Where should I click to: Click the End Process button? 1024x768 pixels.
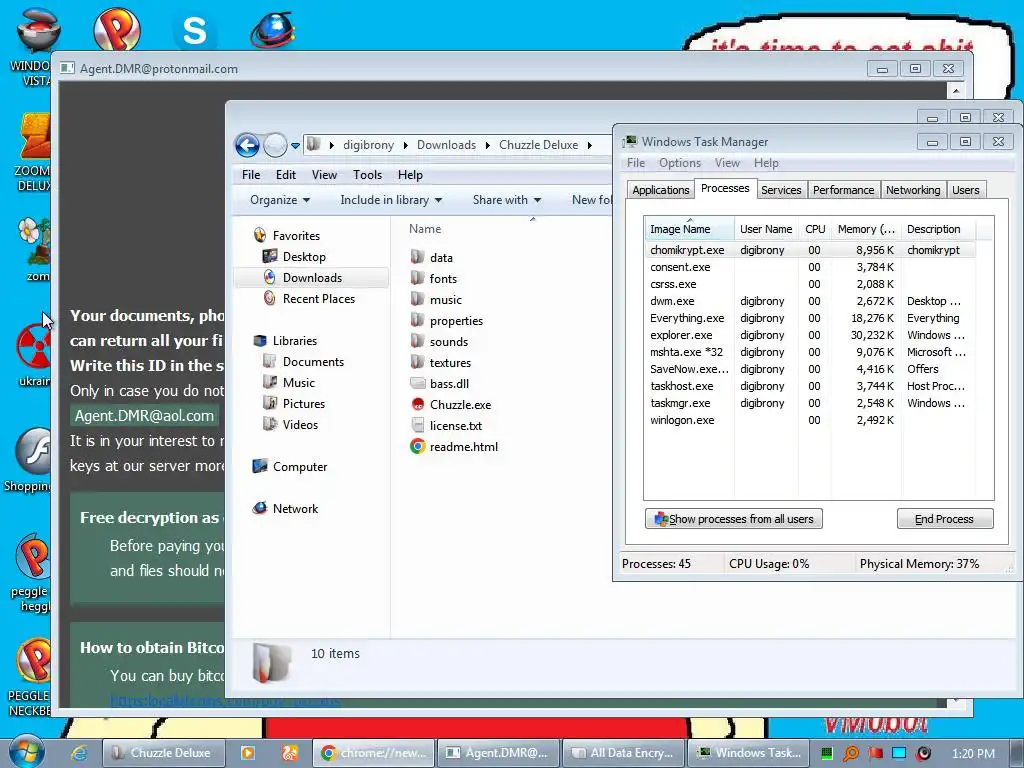pyautogui.click(x=944, y=519)
